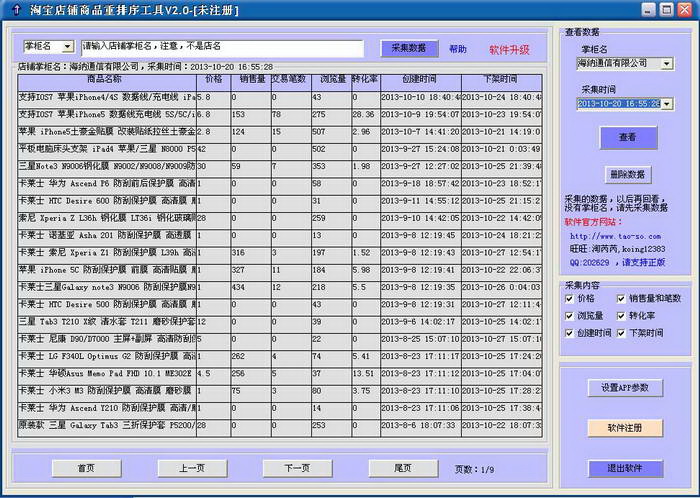Open the http://www.tao-so.com website link
The image size is (700, 498).
coord(615,236)
